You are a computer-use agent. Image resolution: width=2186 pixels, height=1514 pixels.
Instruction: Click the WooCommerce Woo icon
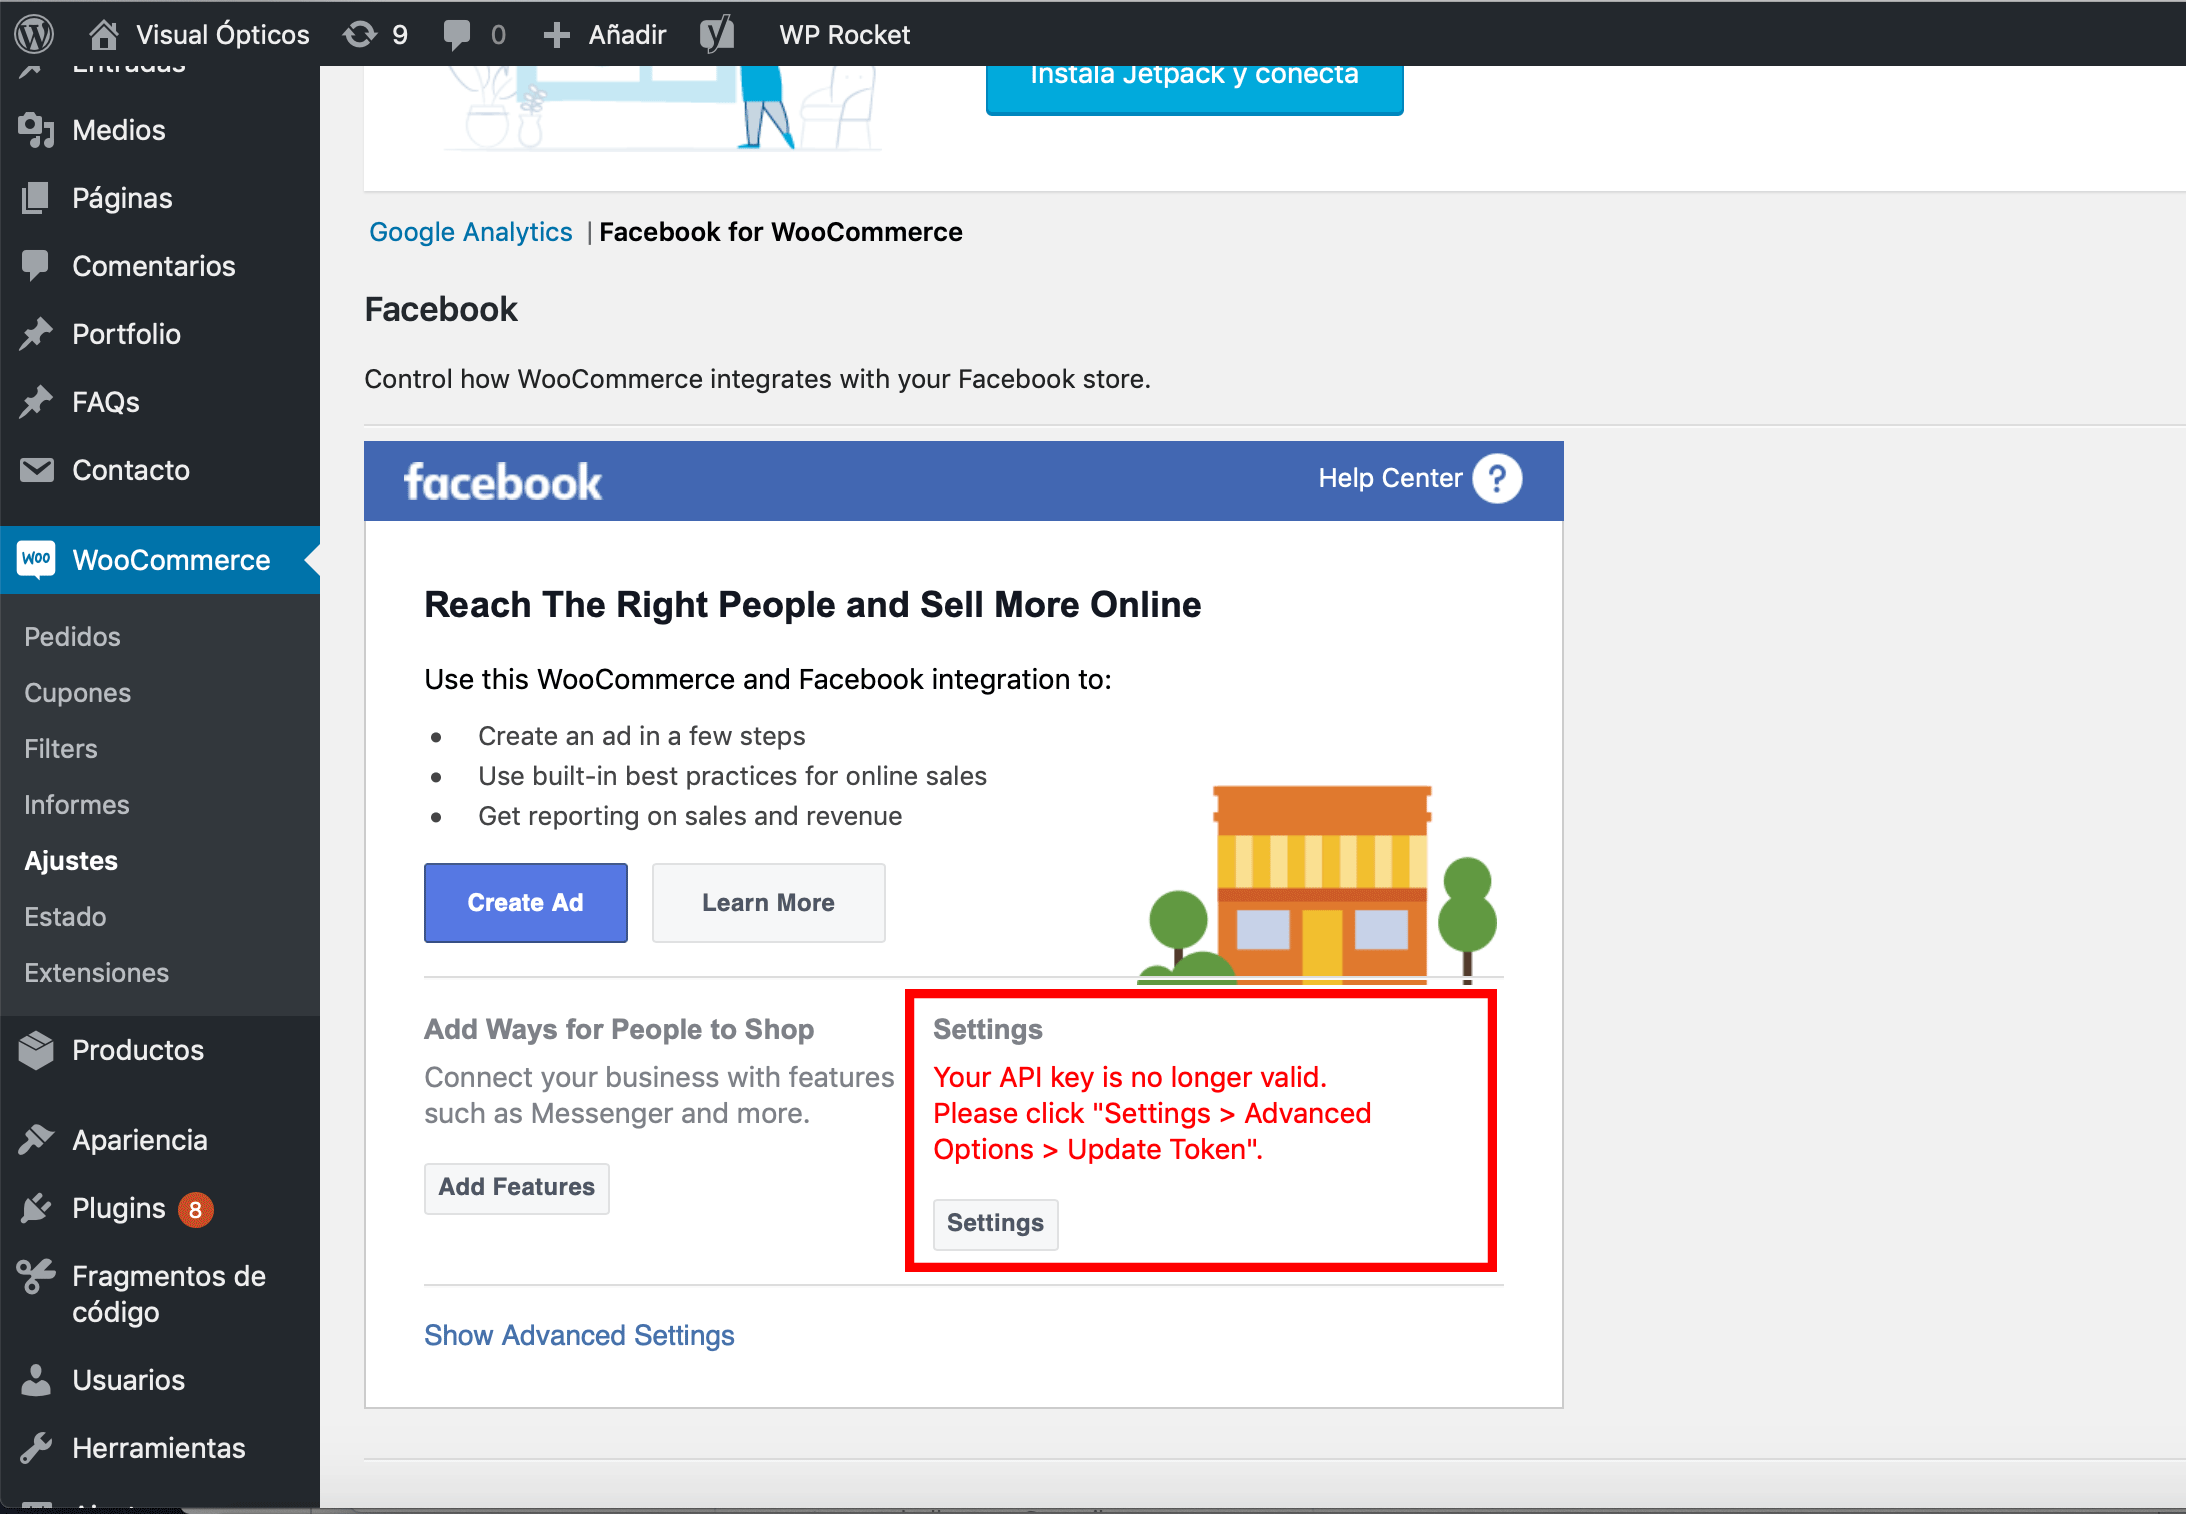point(37,559)
